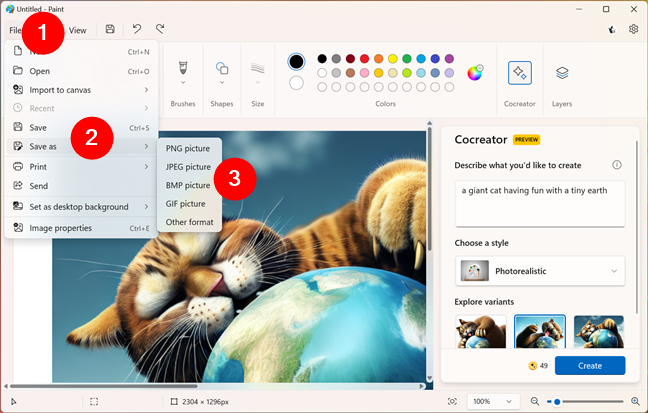Click the zoom slider handle
Viewport: 648px width, 413px height.
click(557, 401)
